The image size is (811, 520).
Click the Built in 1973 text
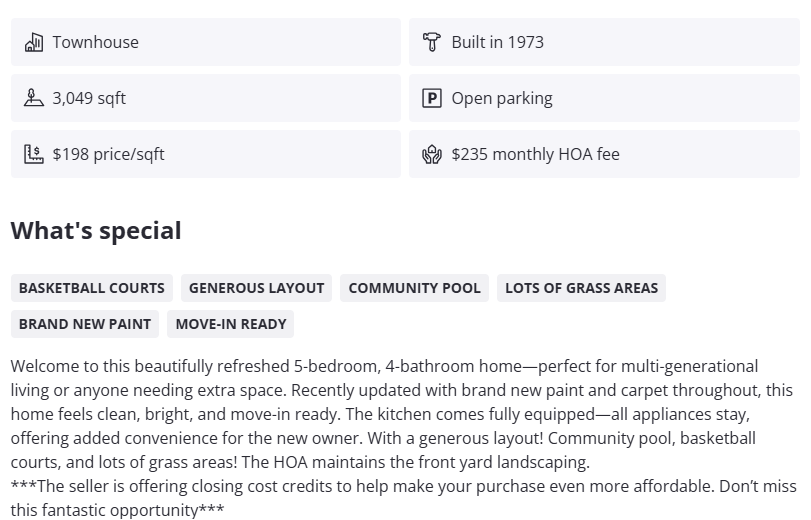(497, 42)
